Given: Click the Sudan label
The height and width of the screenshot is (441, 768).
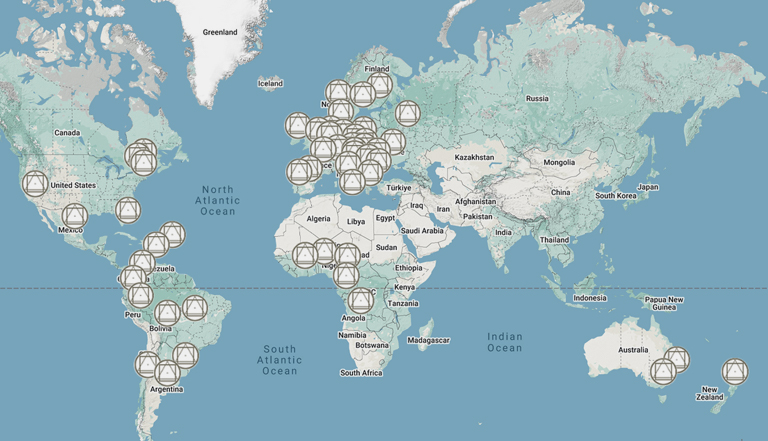Looking at the screenshot, I should (386, 247).
